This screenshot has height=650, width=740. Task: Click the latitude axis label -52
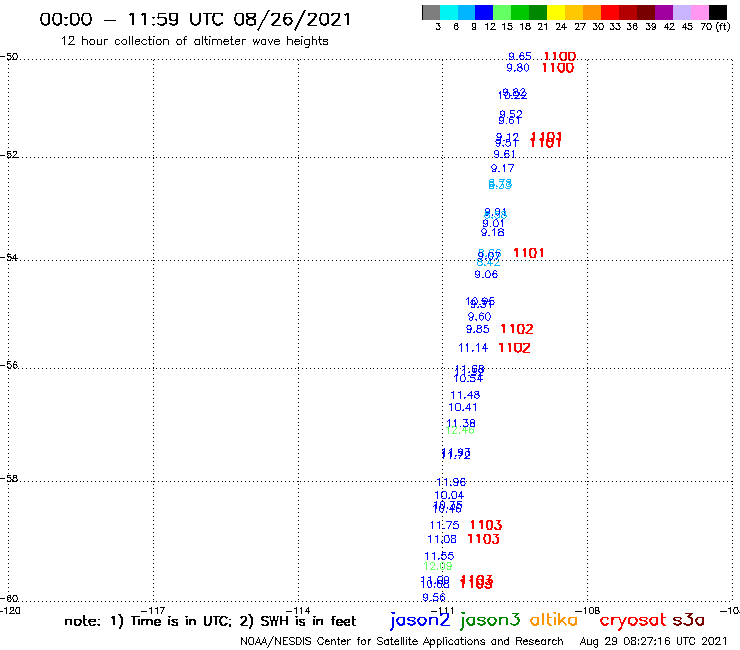[9, 155]
